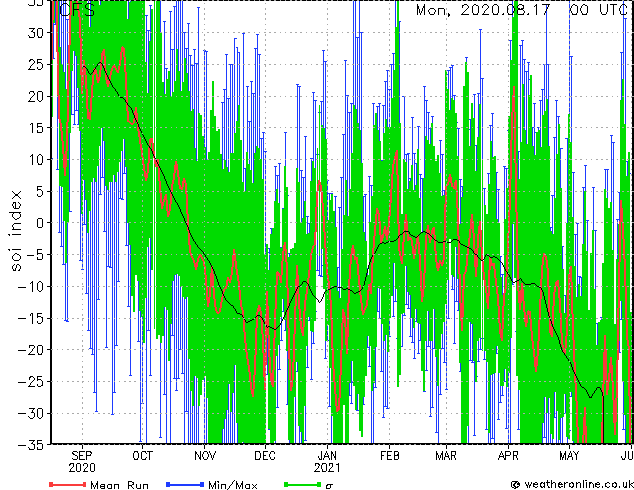Click the MAY month axis label

(569, 456)
